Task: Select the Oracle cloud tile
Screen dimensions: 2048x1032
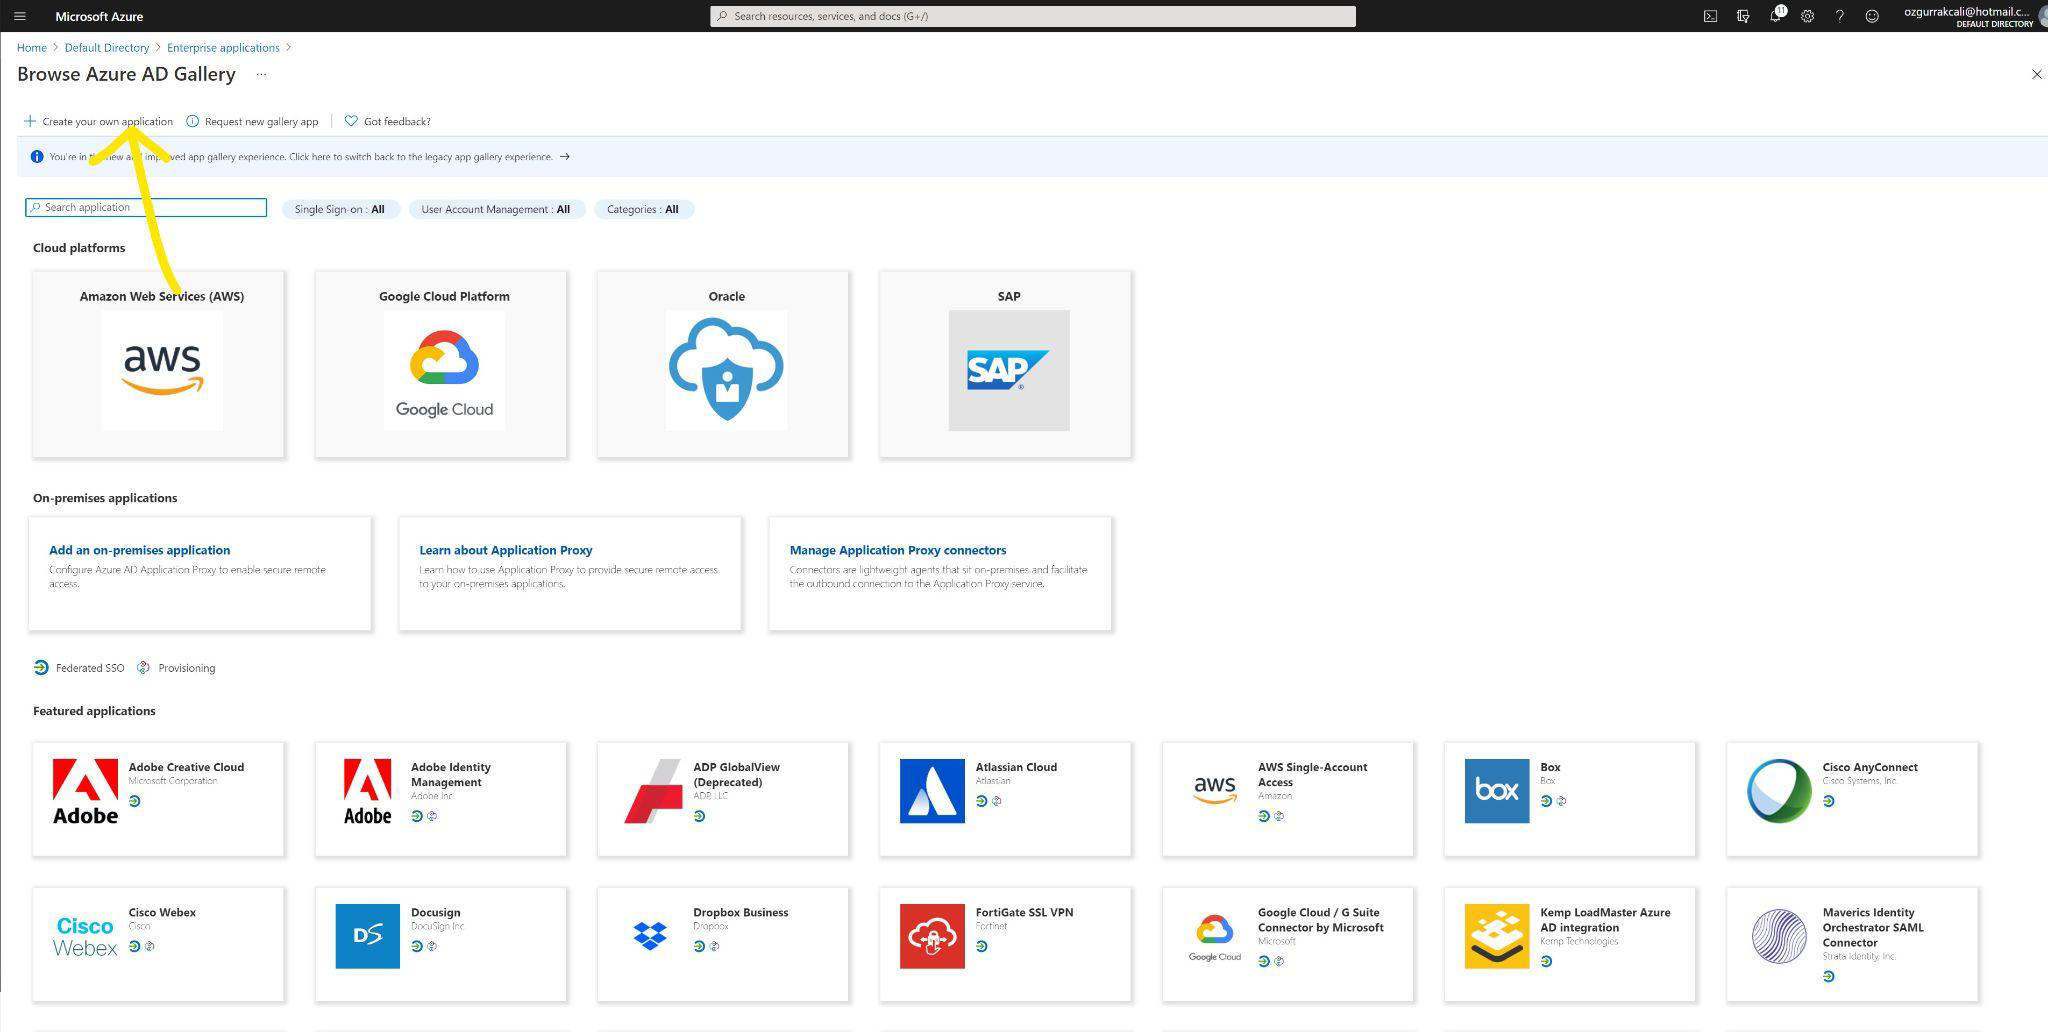Action: (723, 364)
